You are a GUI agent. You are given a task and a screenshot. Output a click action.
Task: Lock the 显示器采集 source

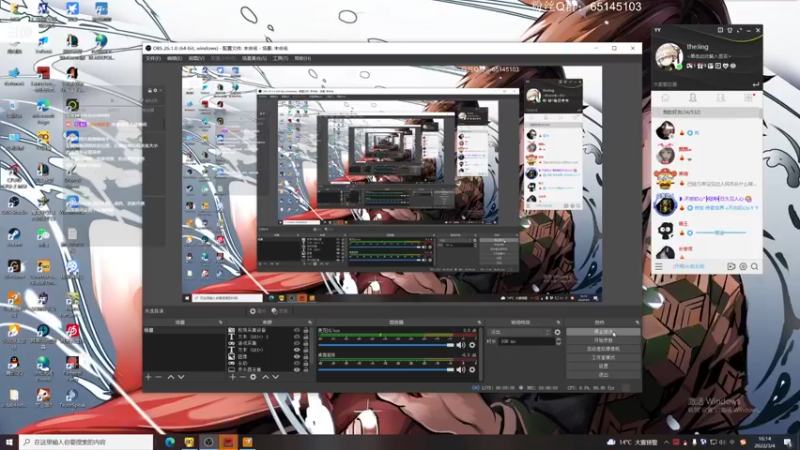point(306,369)
